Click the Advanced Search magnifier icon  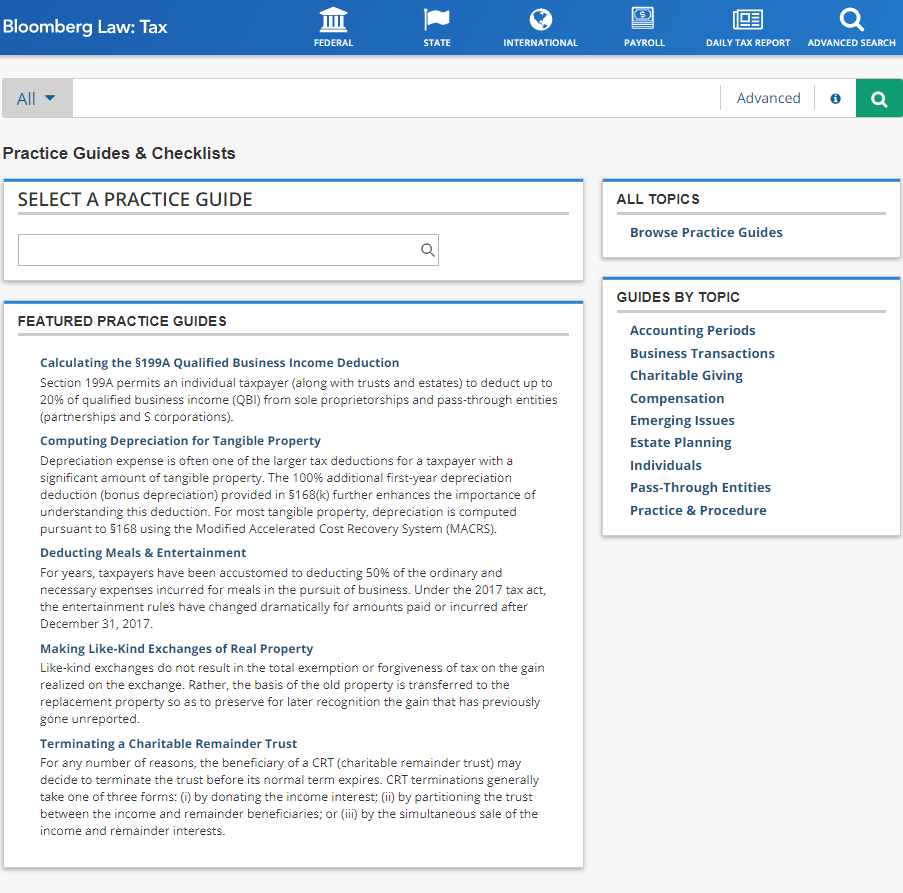tap(851, 20)
